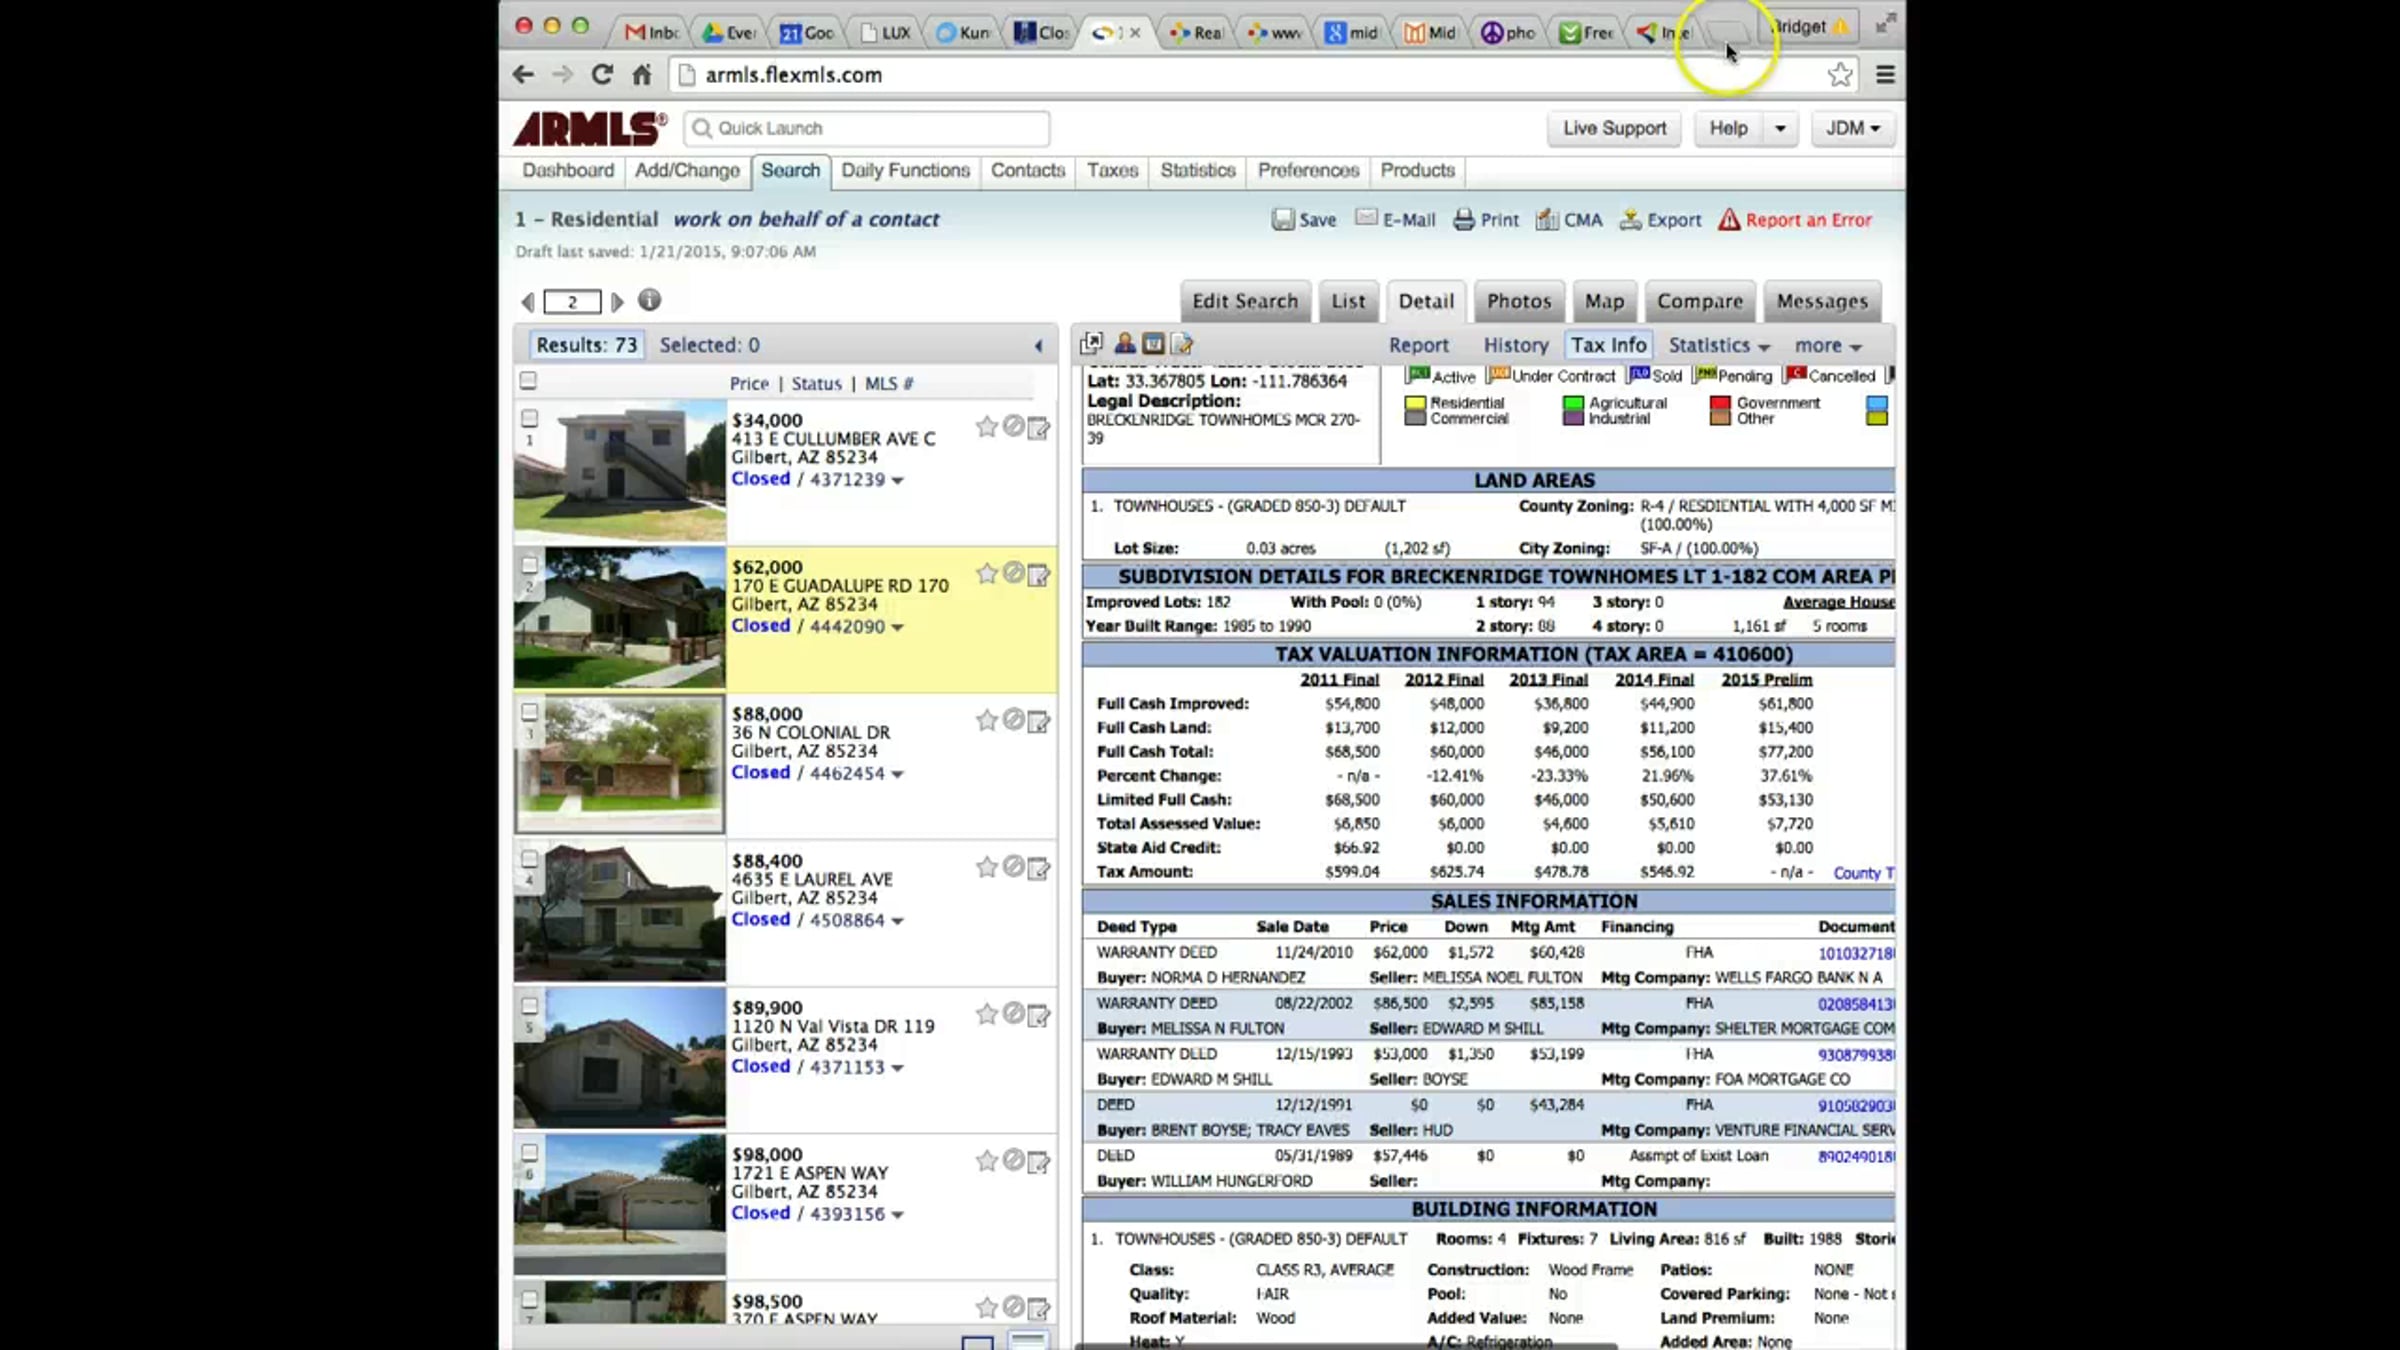
Task: Open the Daily Functions menu
Action: [x=905, y=170]
